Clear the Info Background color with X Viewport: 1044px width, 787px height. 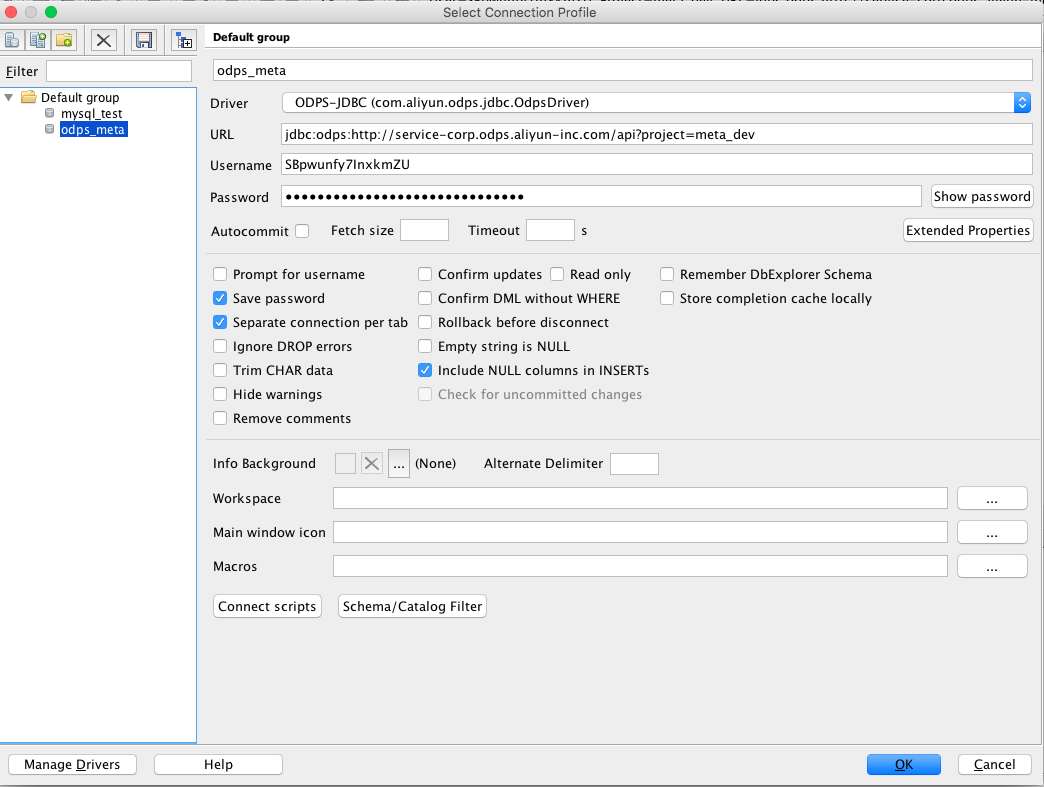pyautogui.click(x=372, y=463)
